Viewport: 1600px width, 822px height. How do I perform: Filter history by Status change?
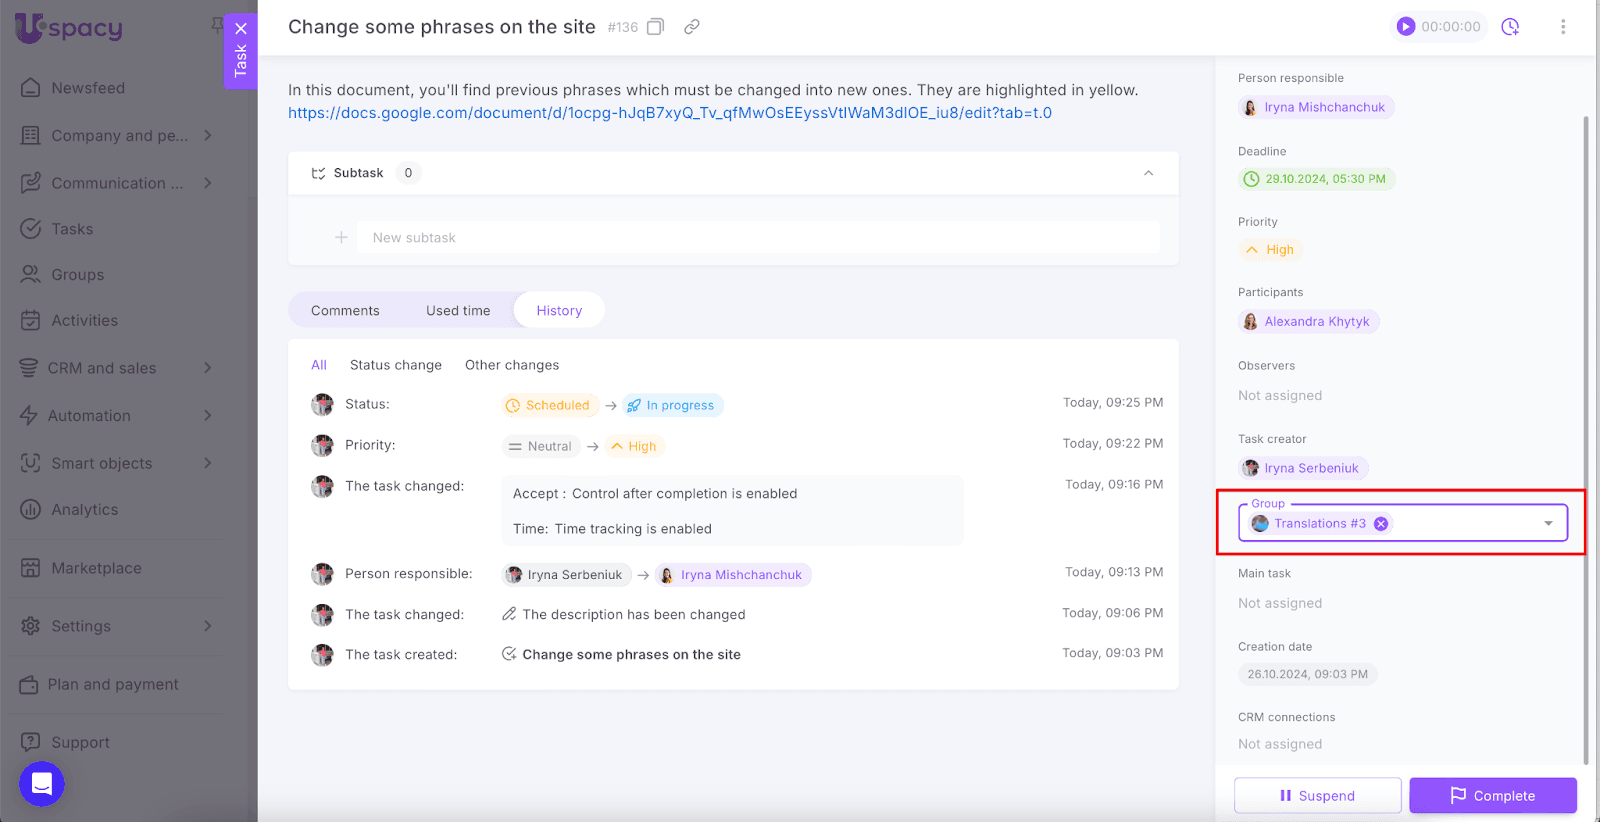click(395, 365)
